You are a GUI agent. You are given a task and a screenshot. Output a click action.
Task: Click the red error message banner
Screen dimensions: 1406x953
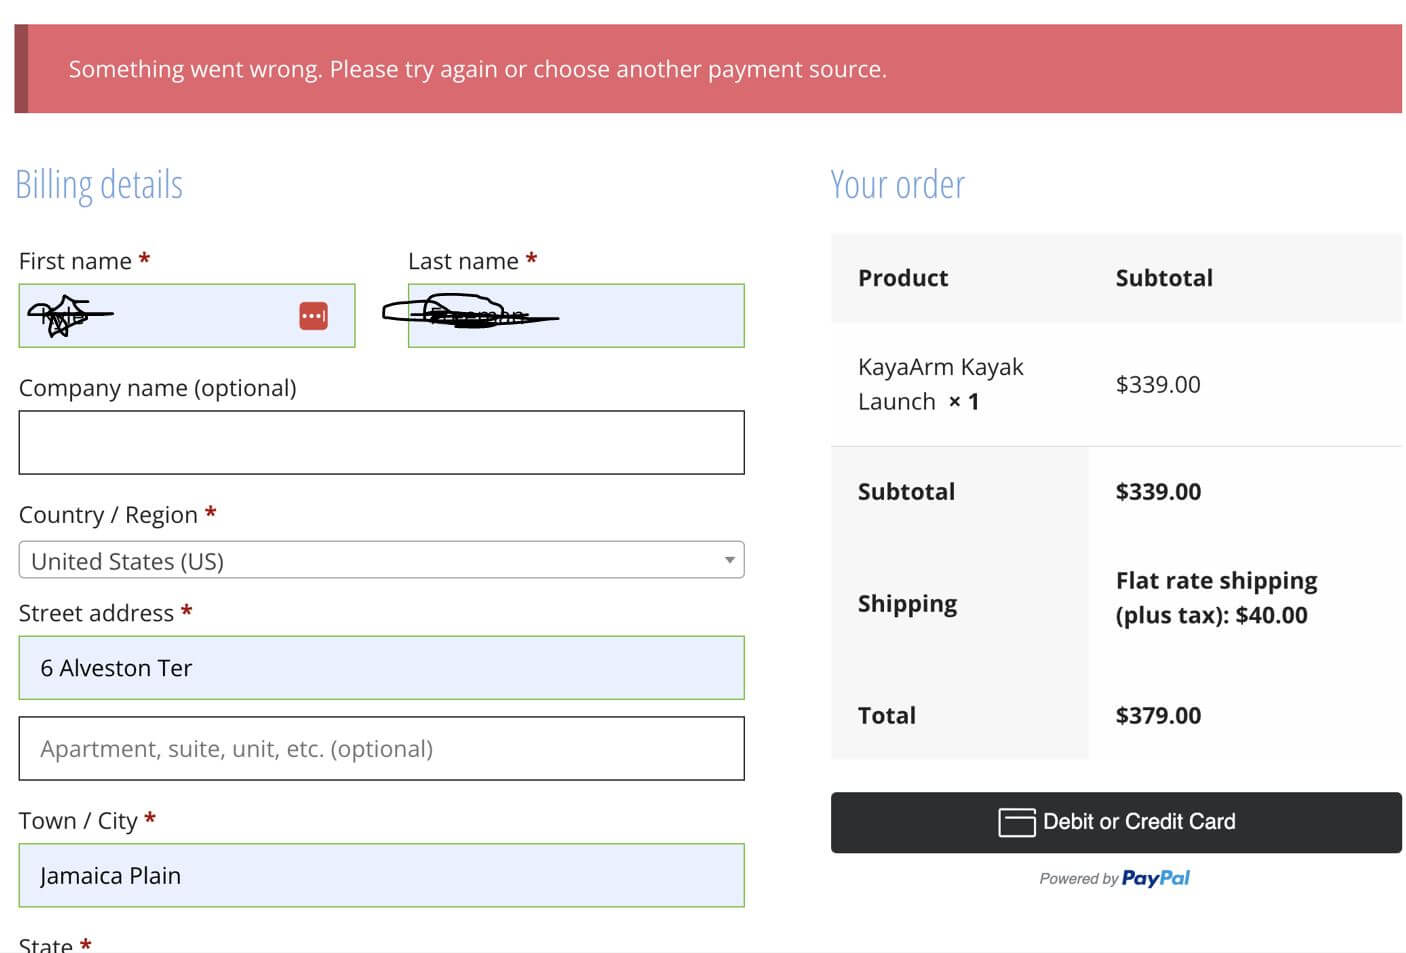[x=708, y=69]
